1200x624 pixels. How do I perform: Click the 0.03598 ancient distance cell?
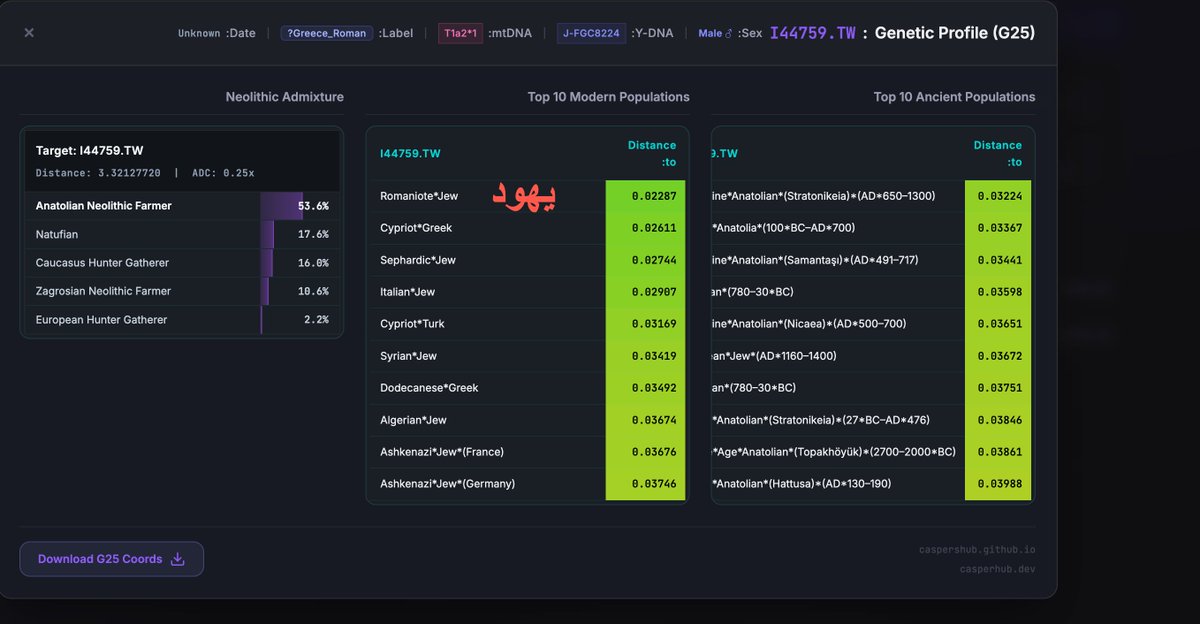998,292
